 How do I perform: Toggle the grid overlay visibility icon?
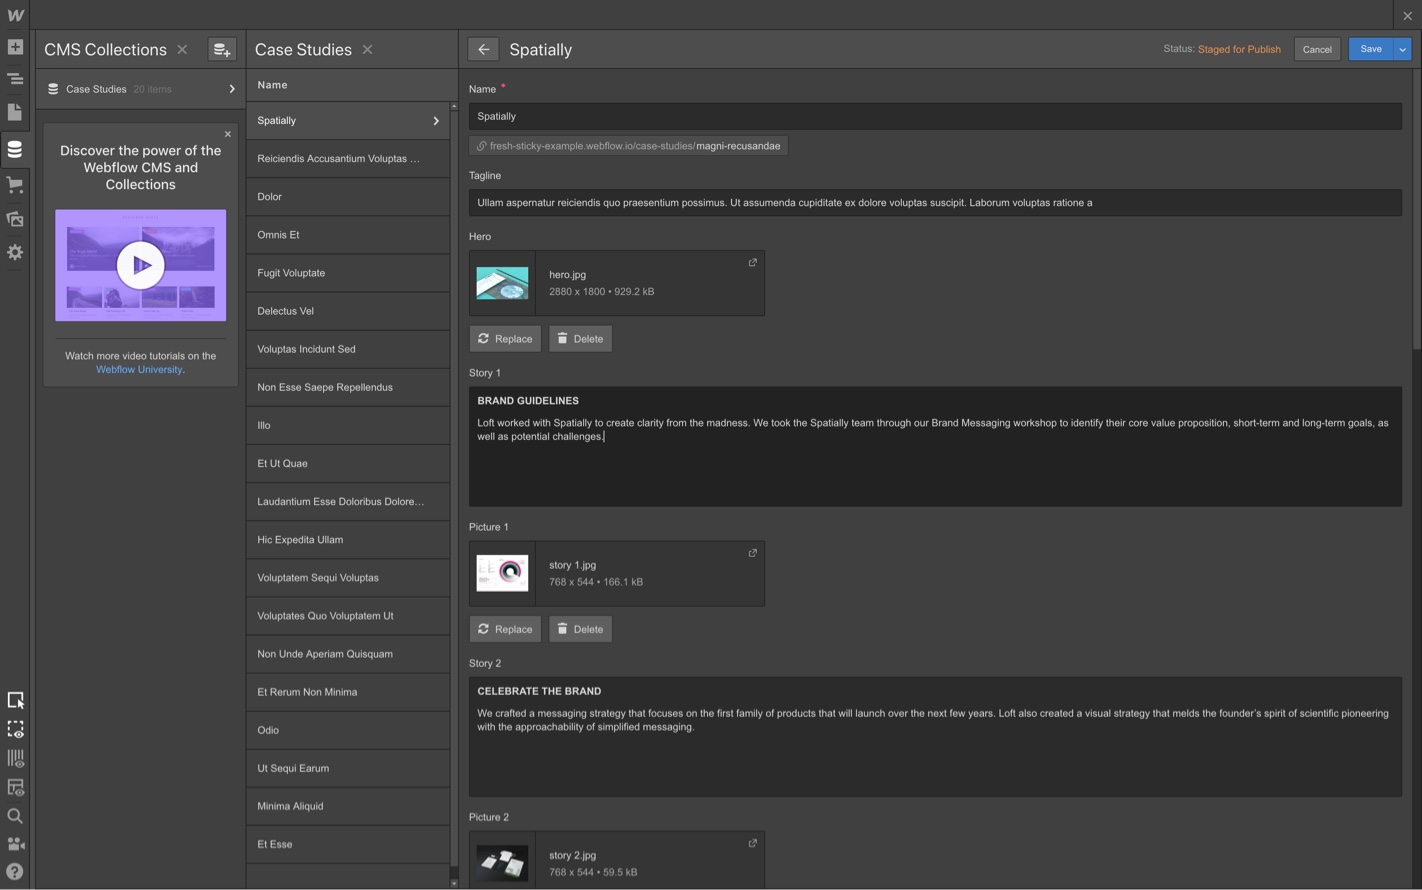(x=15, y=759)
